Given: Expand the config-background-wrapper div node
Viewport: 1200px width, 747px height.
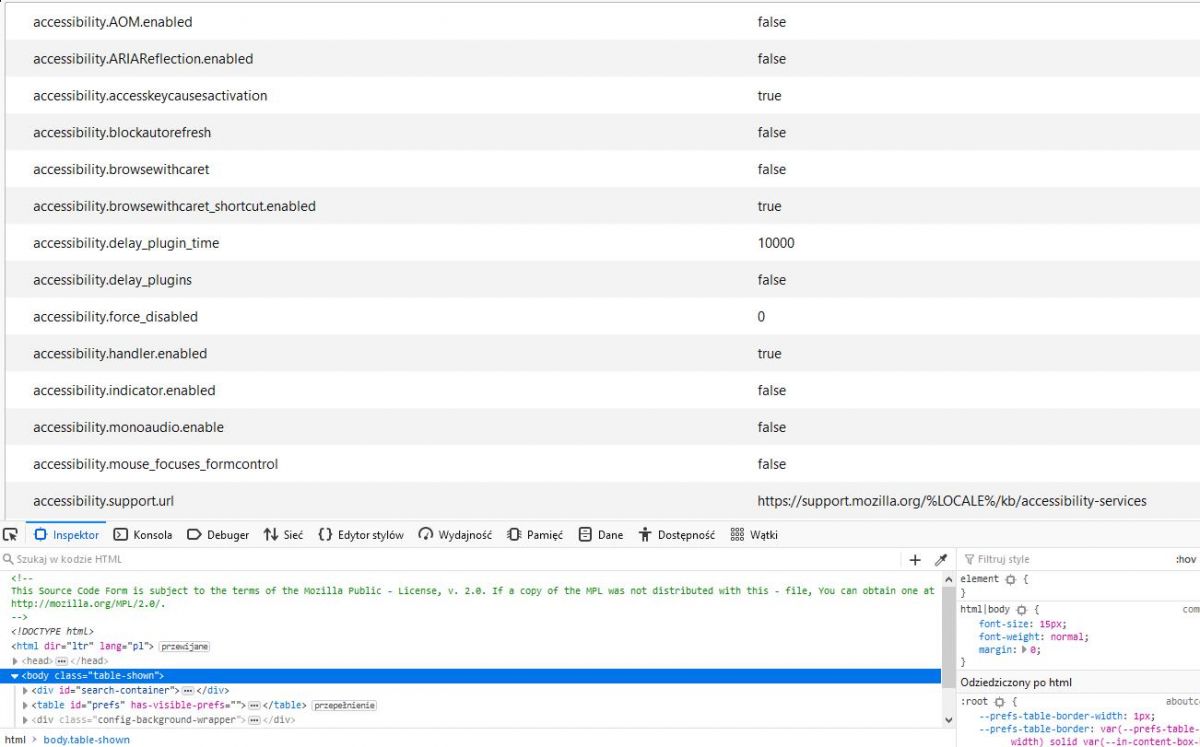Looking at the screenshot, I should click(25, 719).
